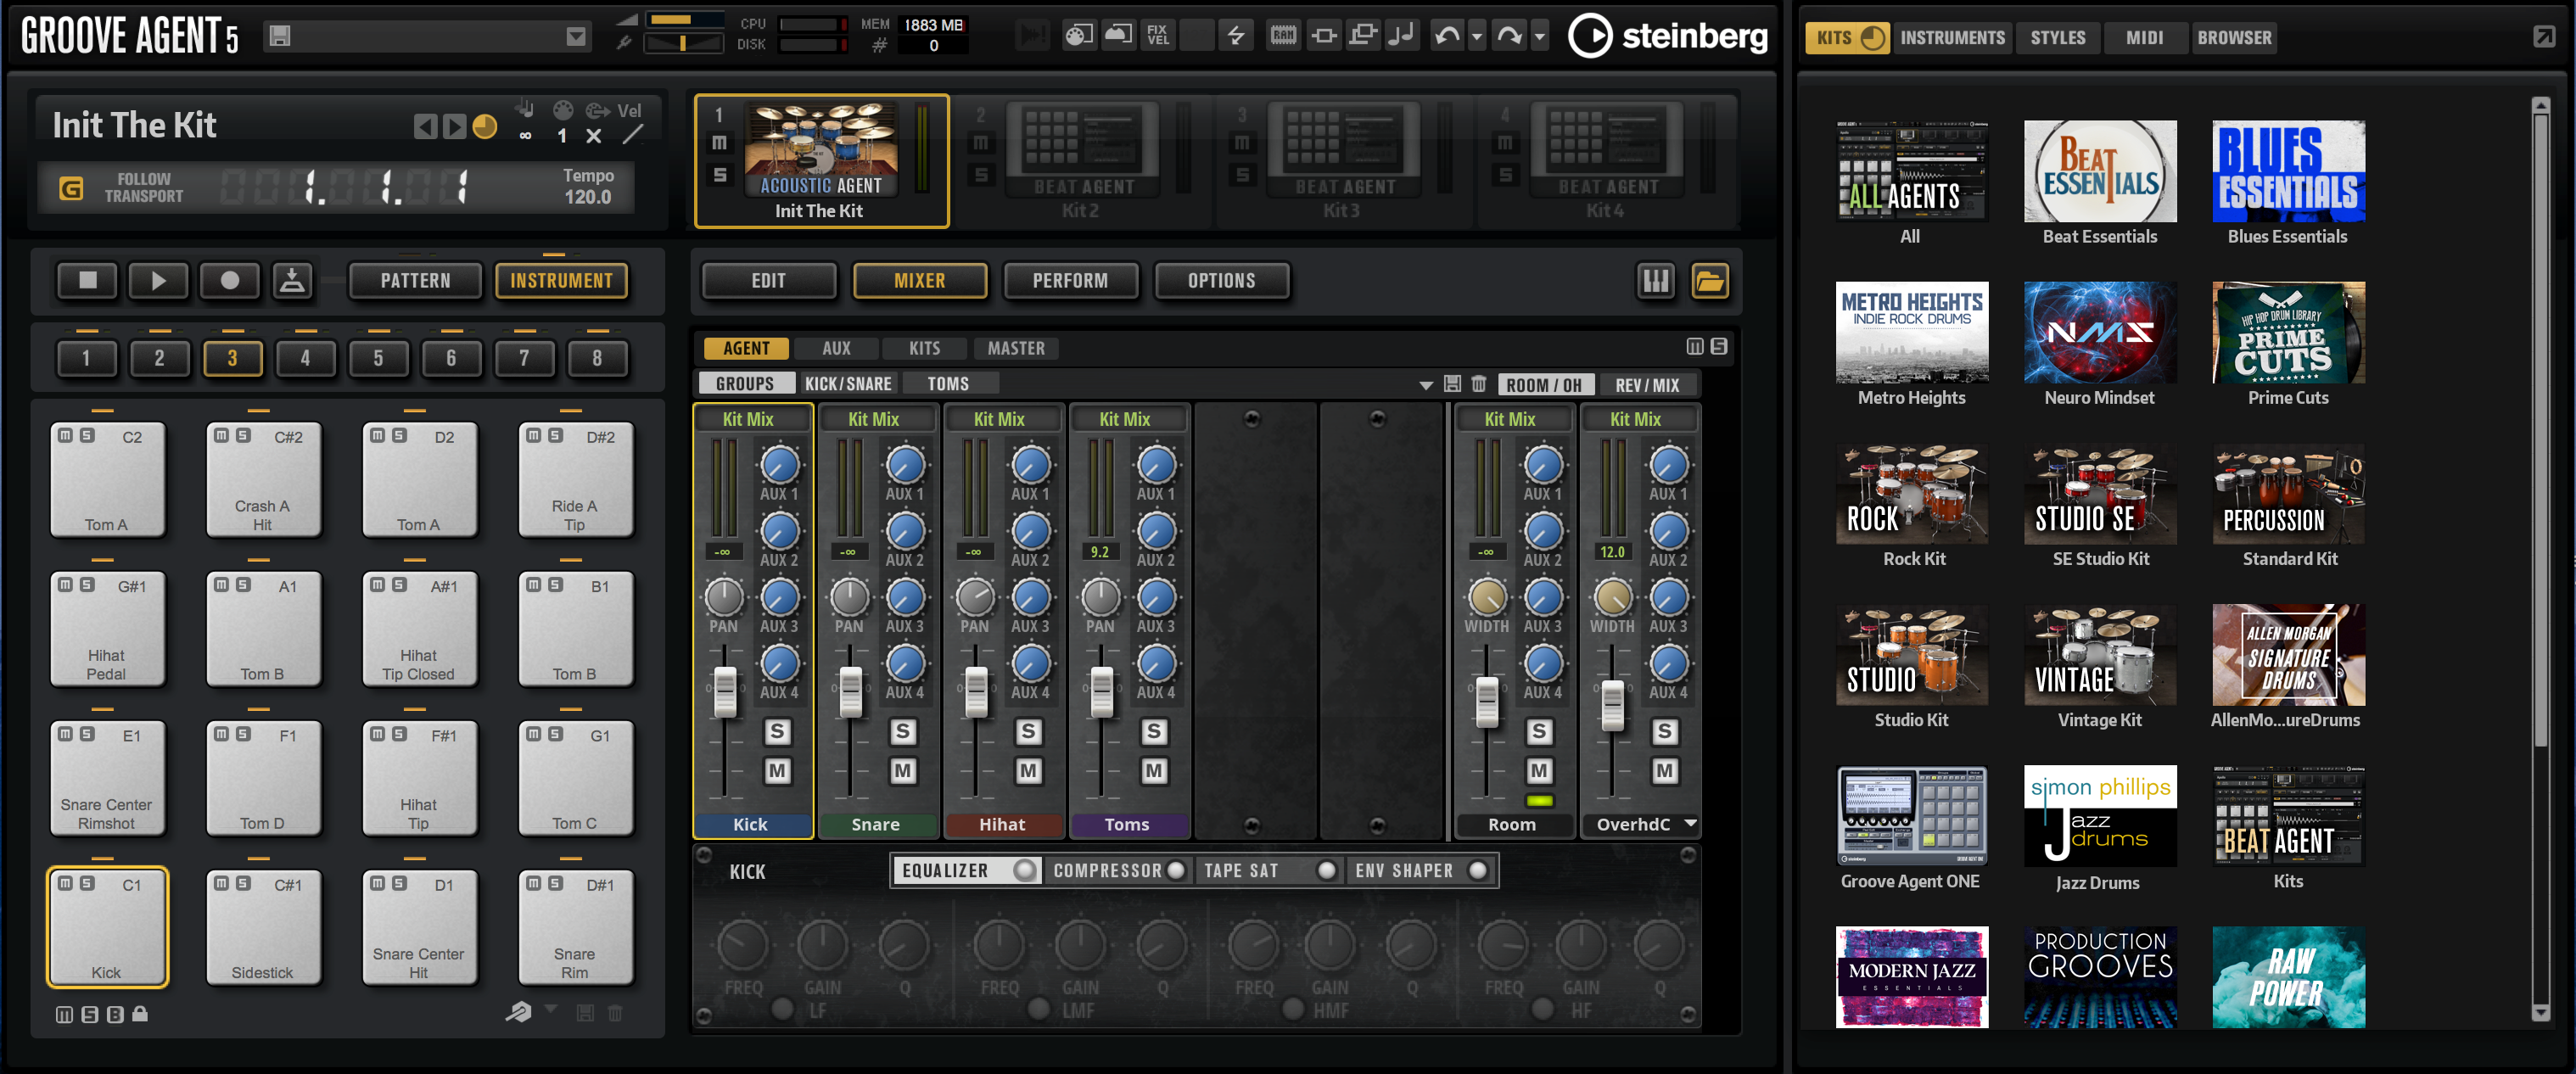The image size is (2576, 1074).
Task: Click the lightning bolt toolbar icon
Action: (x=1236, y=35)
